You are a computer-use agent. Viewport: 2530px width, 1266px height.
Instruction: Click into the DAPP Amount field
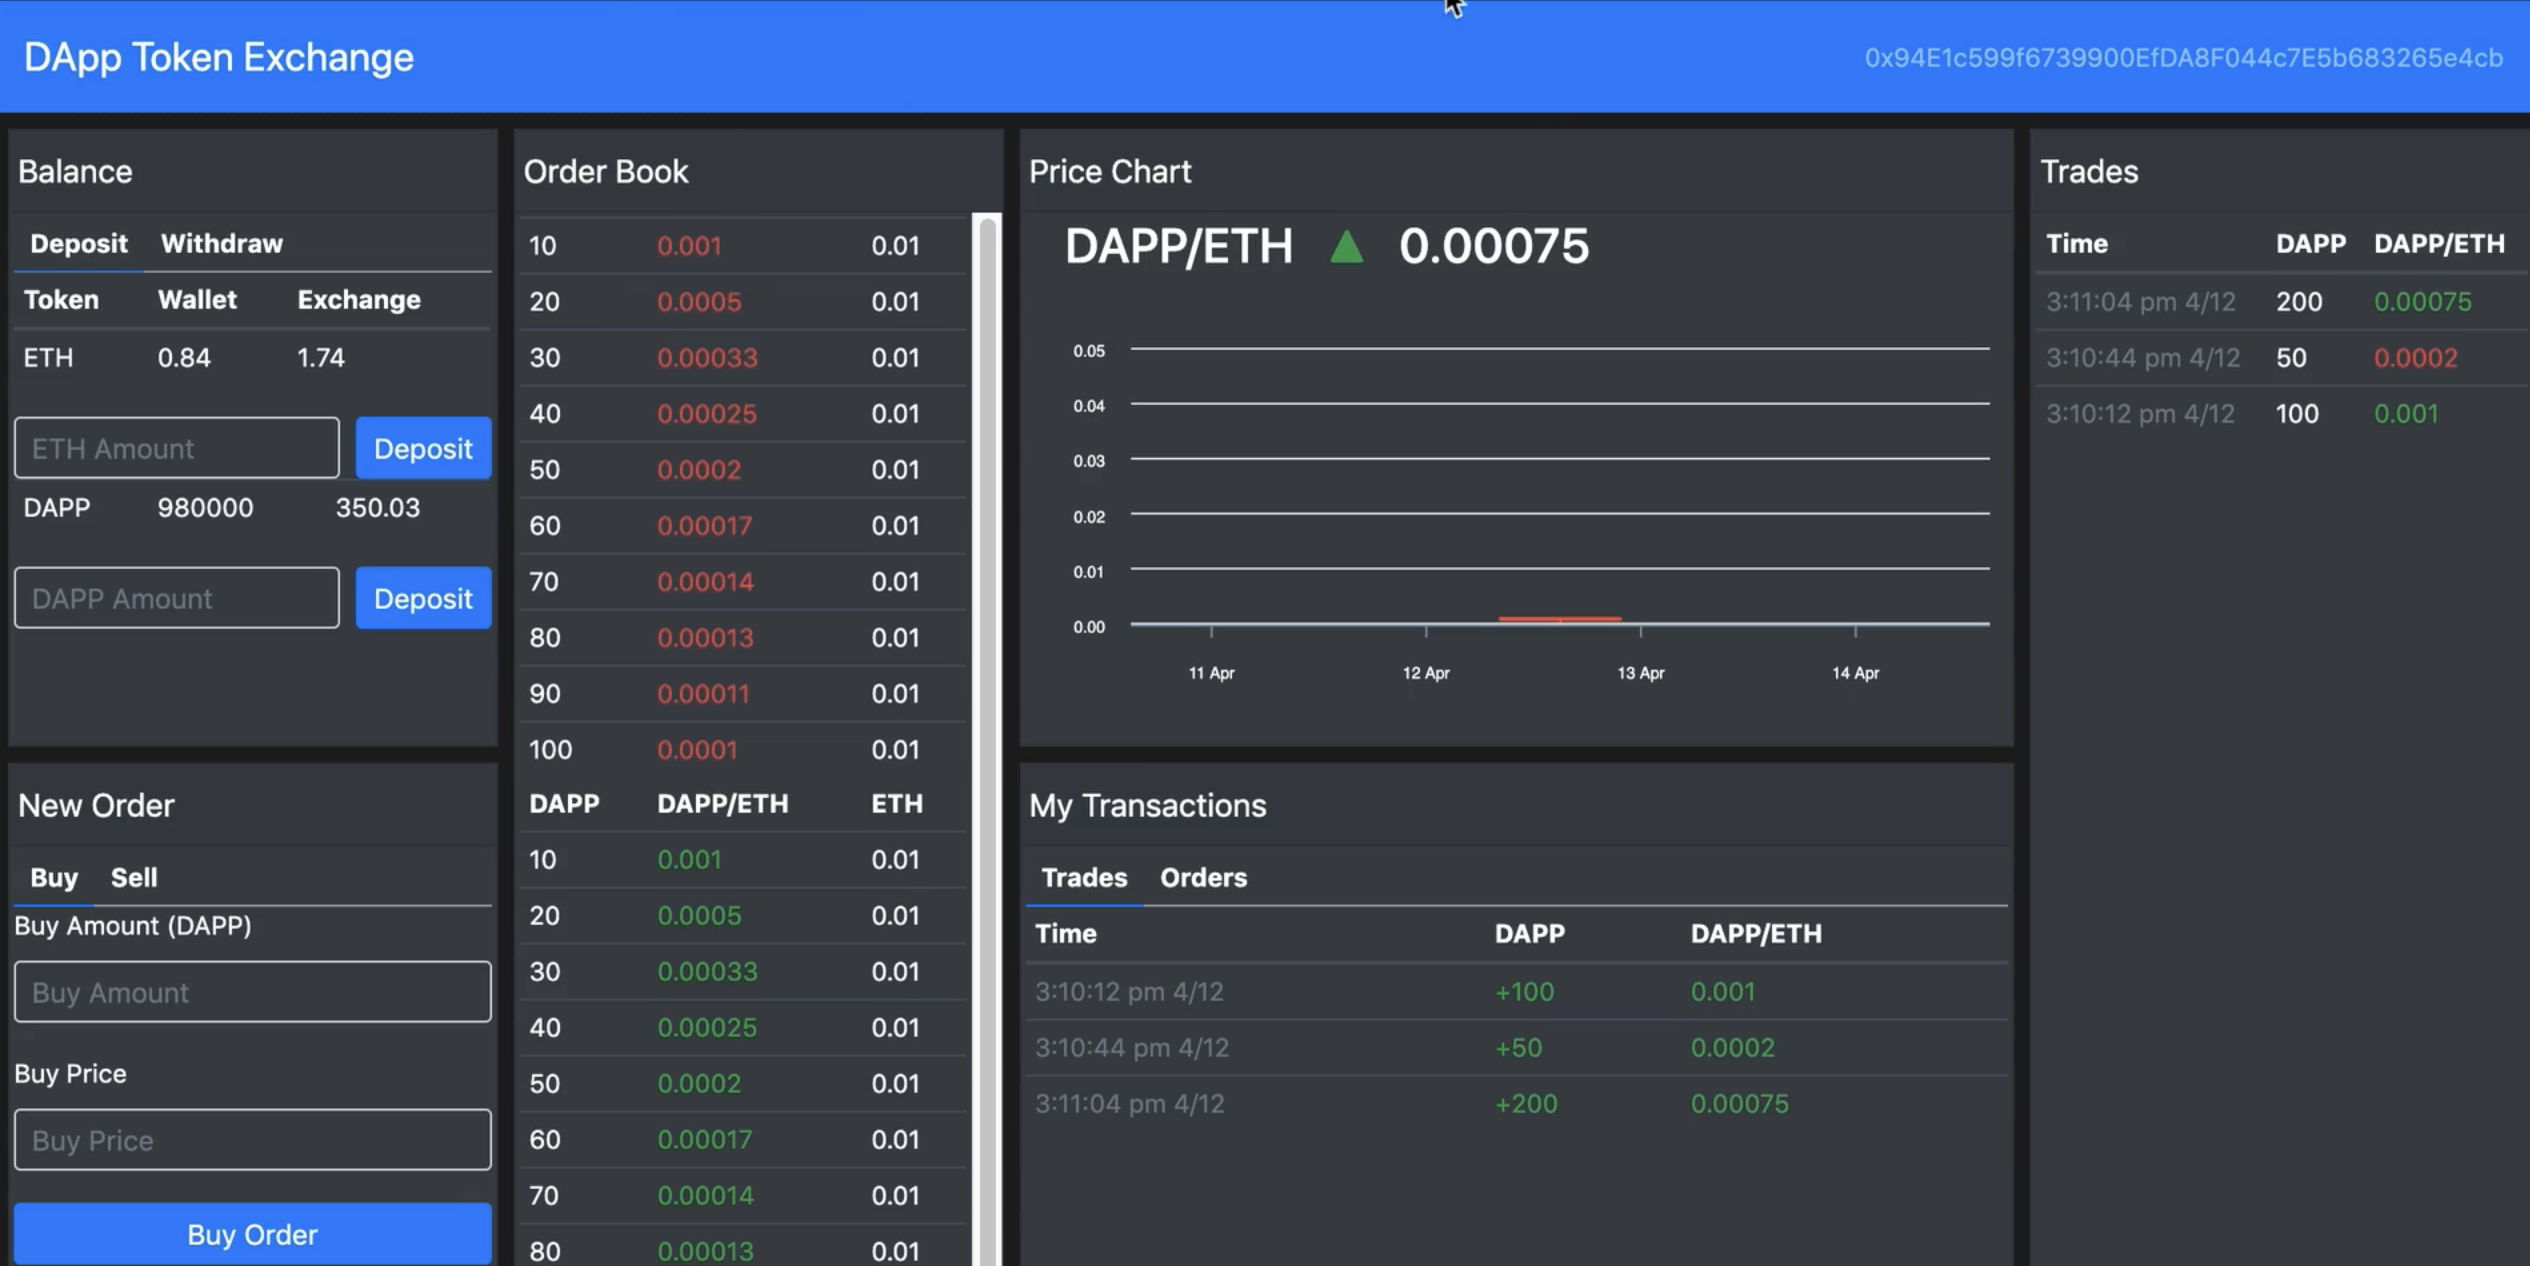point(177,598)
